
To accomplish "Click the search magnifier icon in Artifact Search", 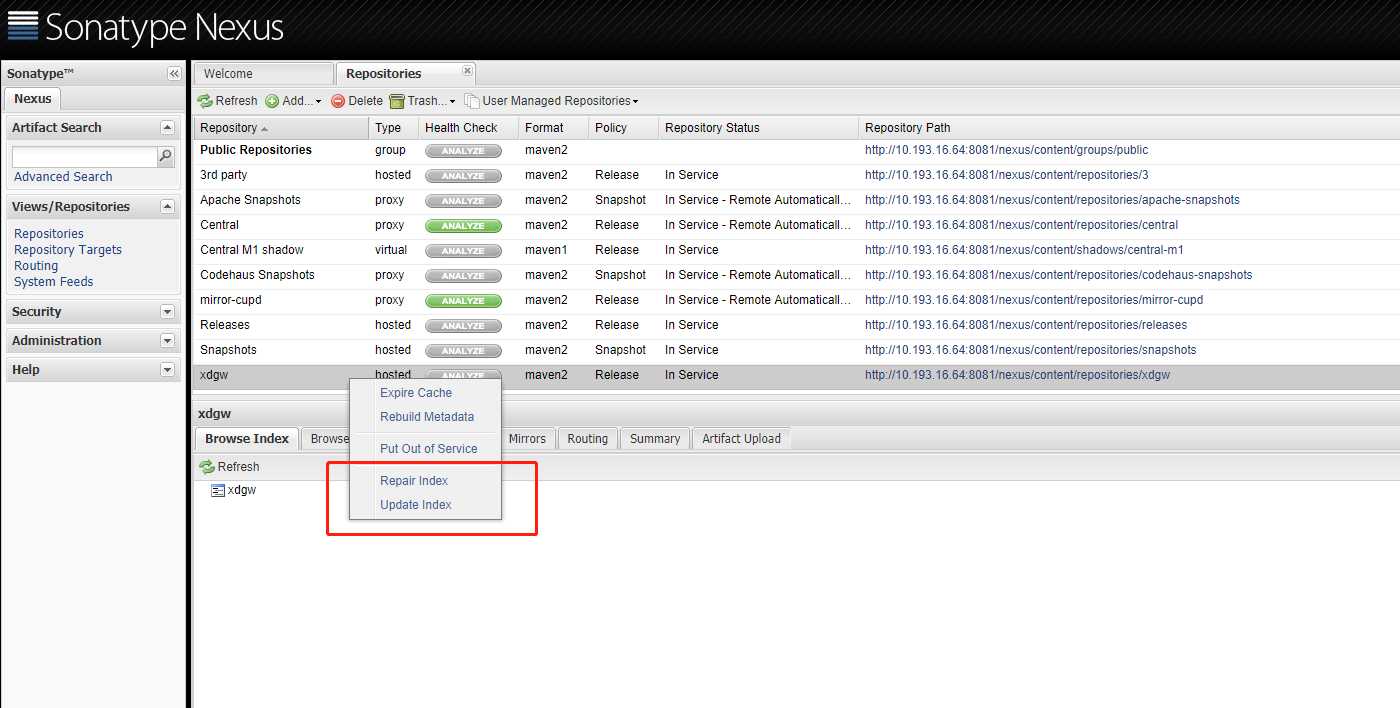I will coord(166,156).
